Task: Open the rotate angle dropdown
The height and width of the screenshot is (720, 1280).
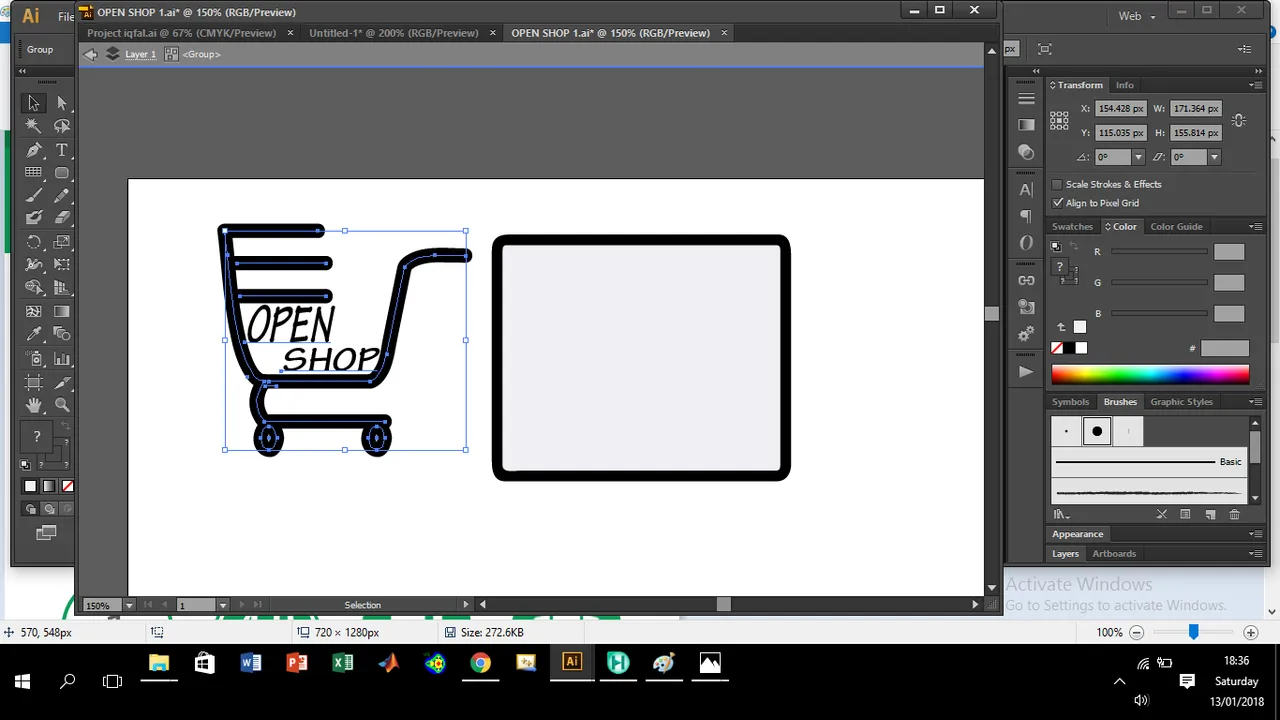Action: click(1138, 157)
